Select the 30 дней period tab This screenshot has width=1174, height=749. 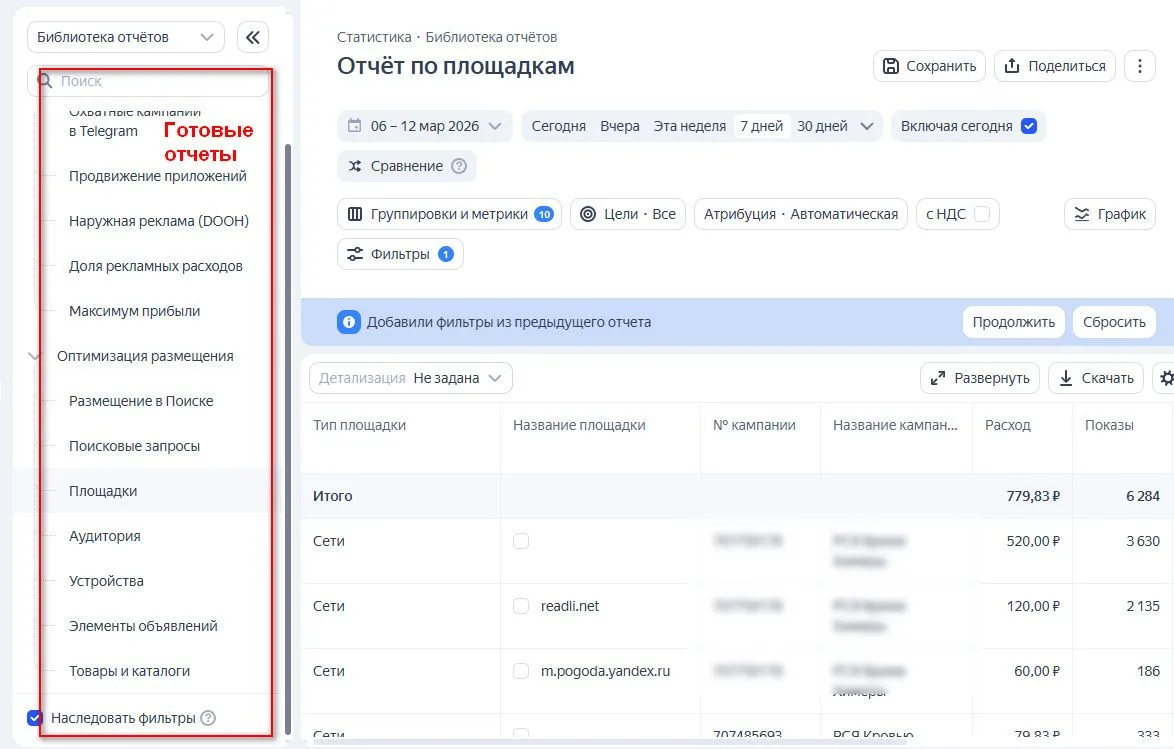[822, 126]
